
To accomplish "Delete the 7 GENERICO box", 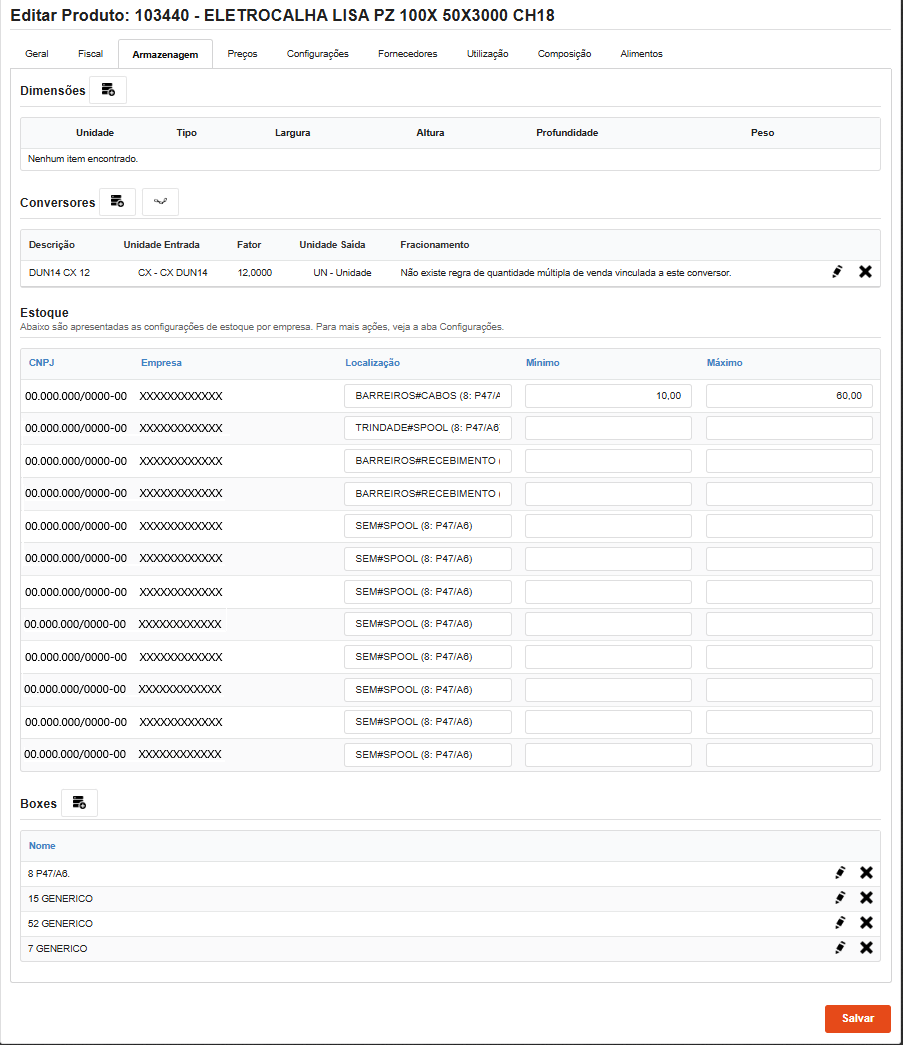I will (x=866, y=947).
